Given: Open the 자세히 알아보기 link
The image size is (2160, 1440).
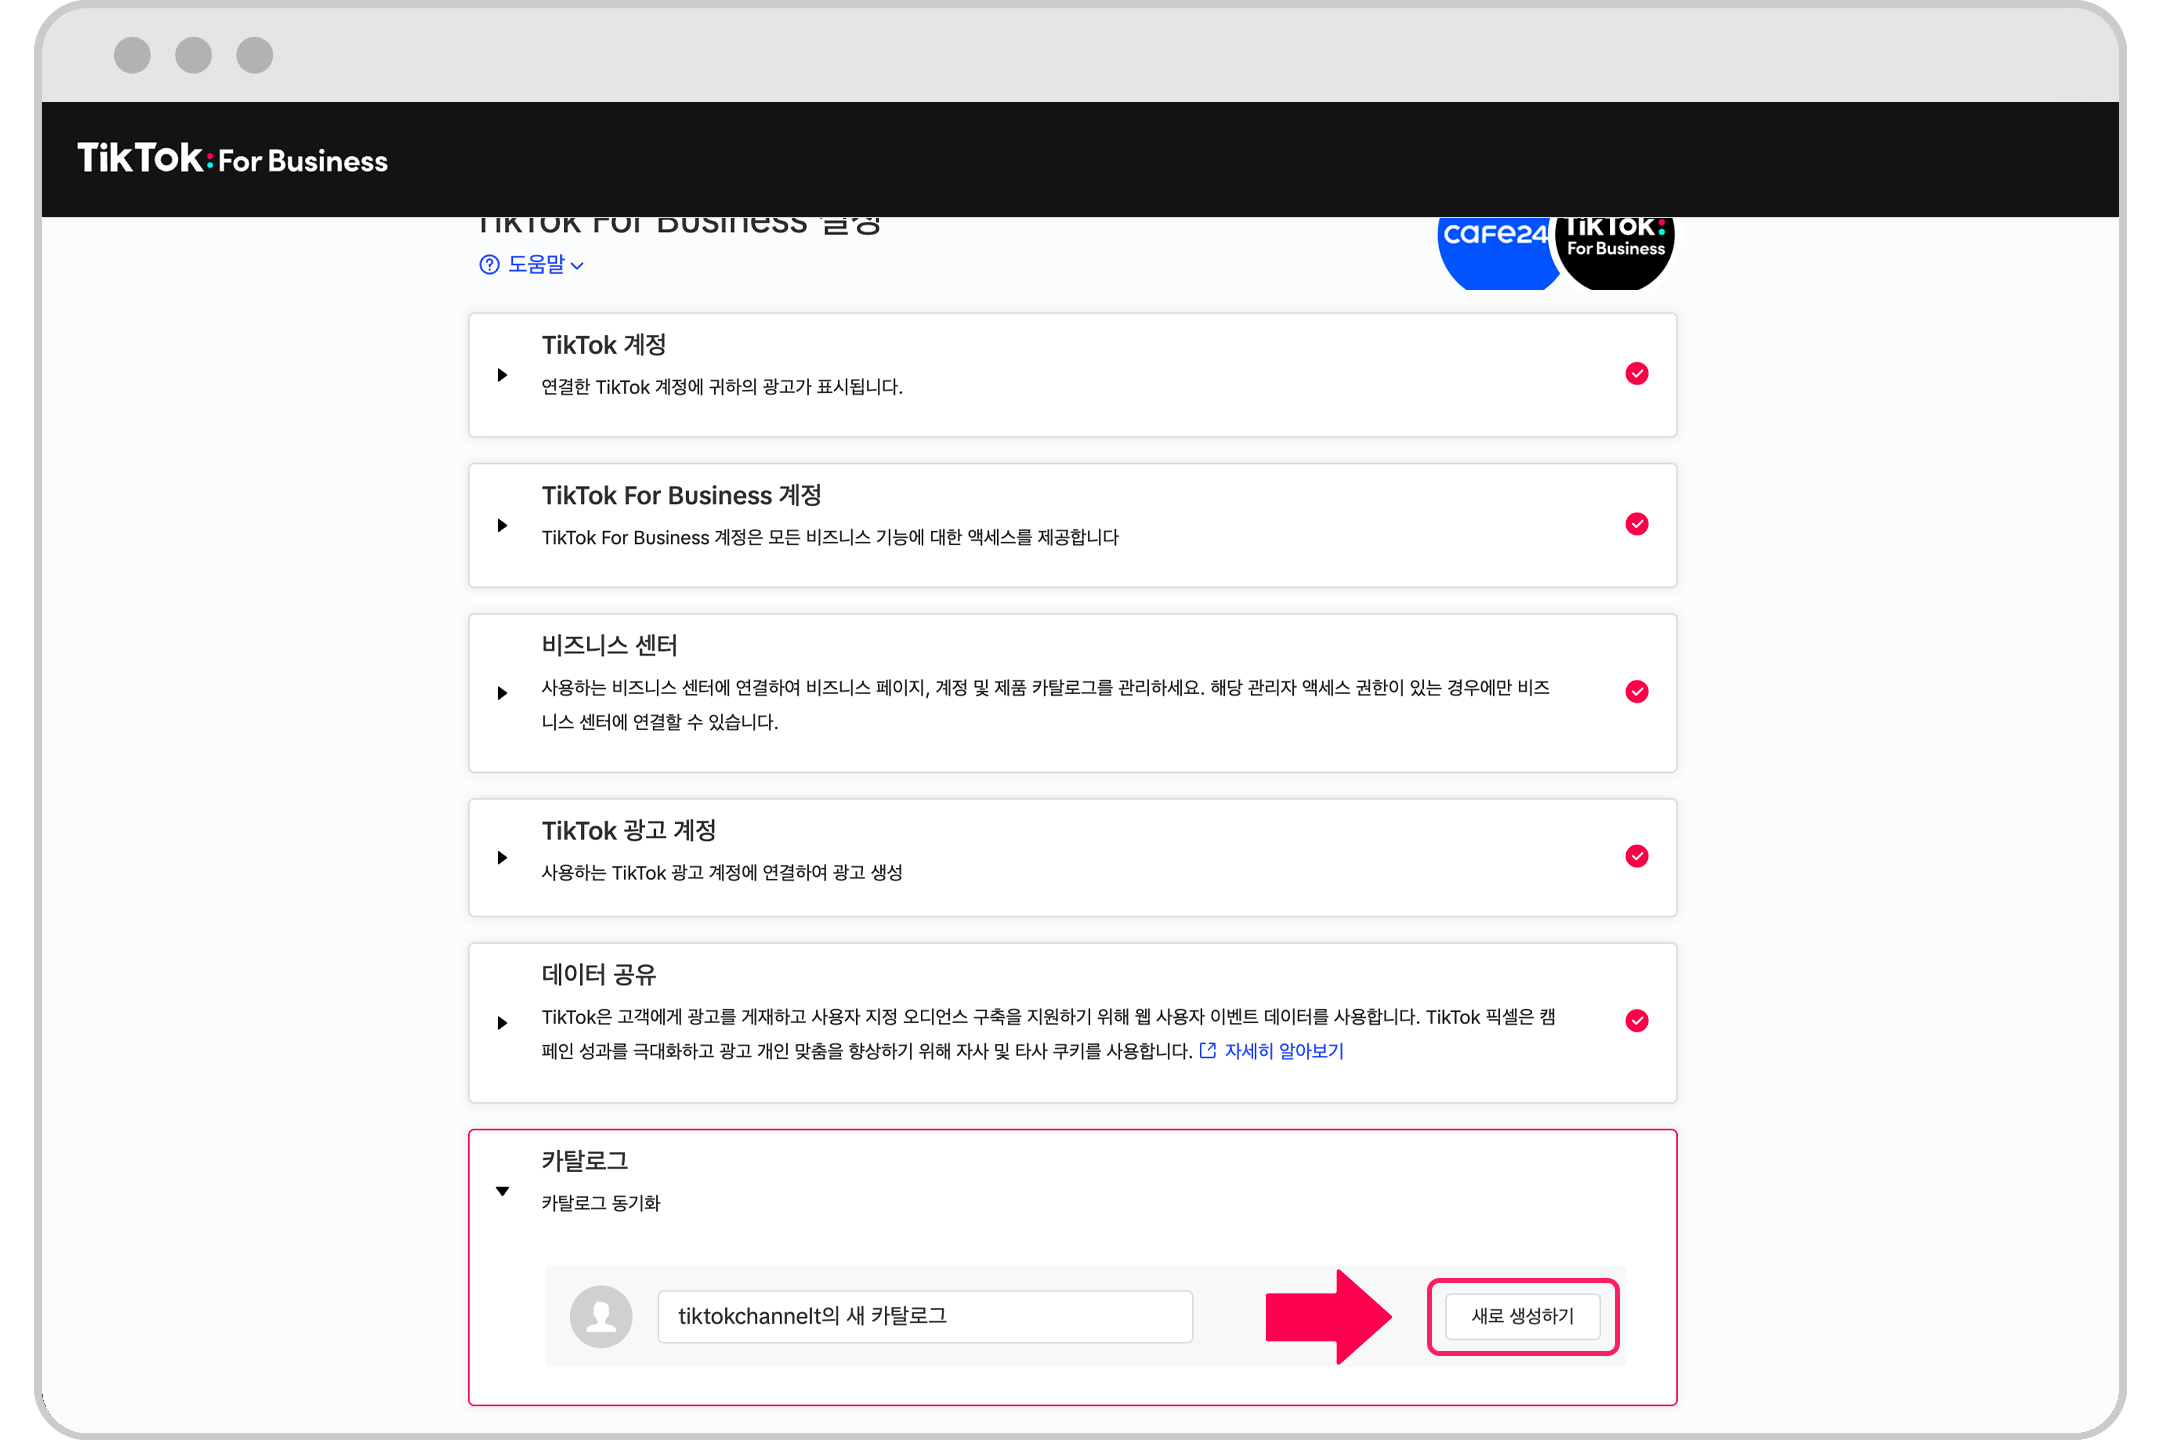Looking at the screenshot, I should 1284,1051.
